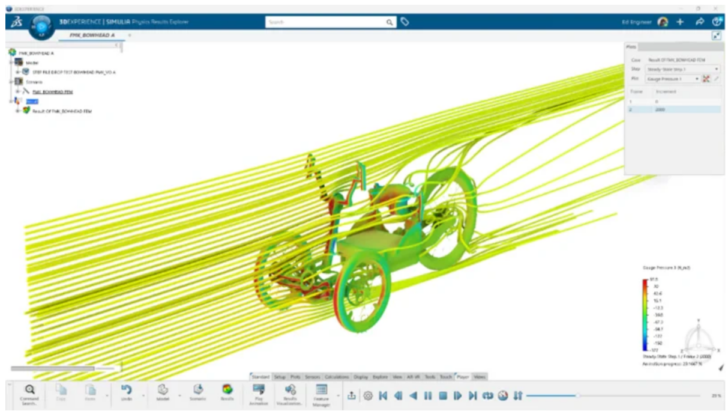This screenshot has width=728, height=417.
Task: Select the FMK_BOWHEAD A document tab
Action: pos(91,35)
